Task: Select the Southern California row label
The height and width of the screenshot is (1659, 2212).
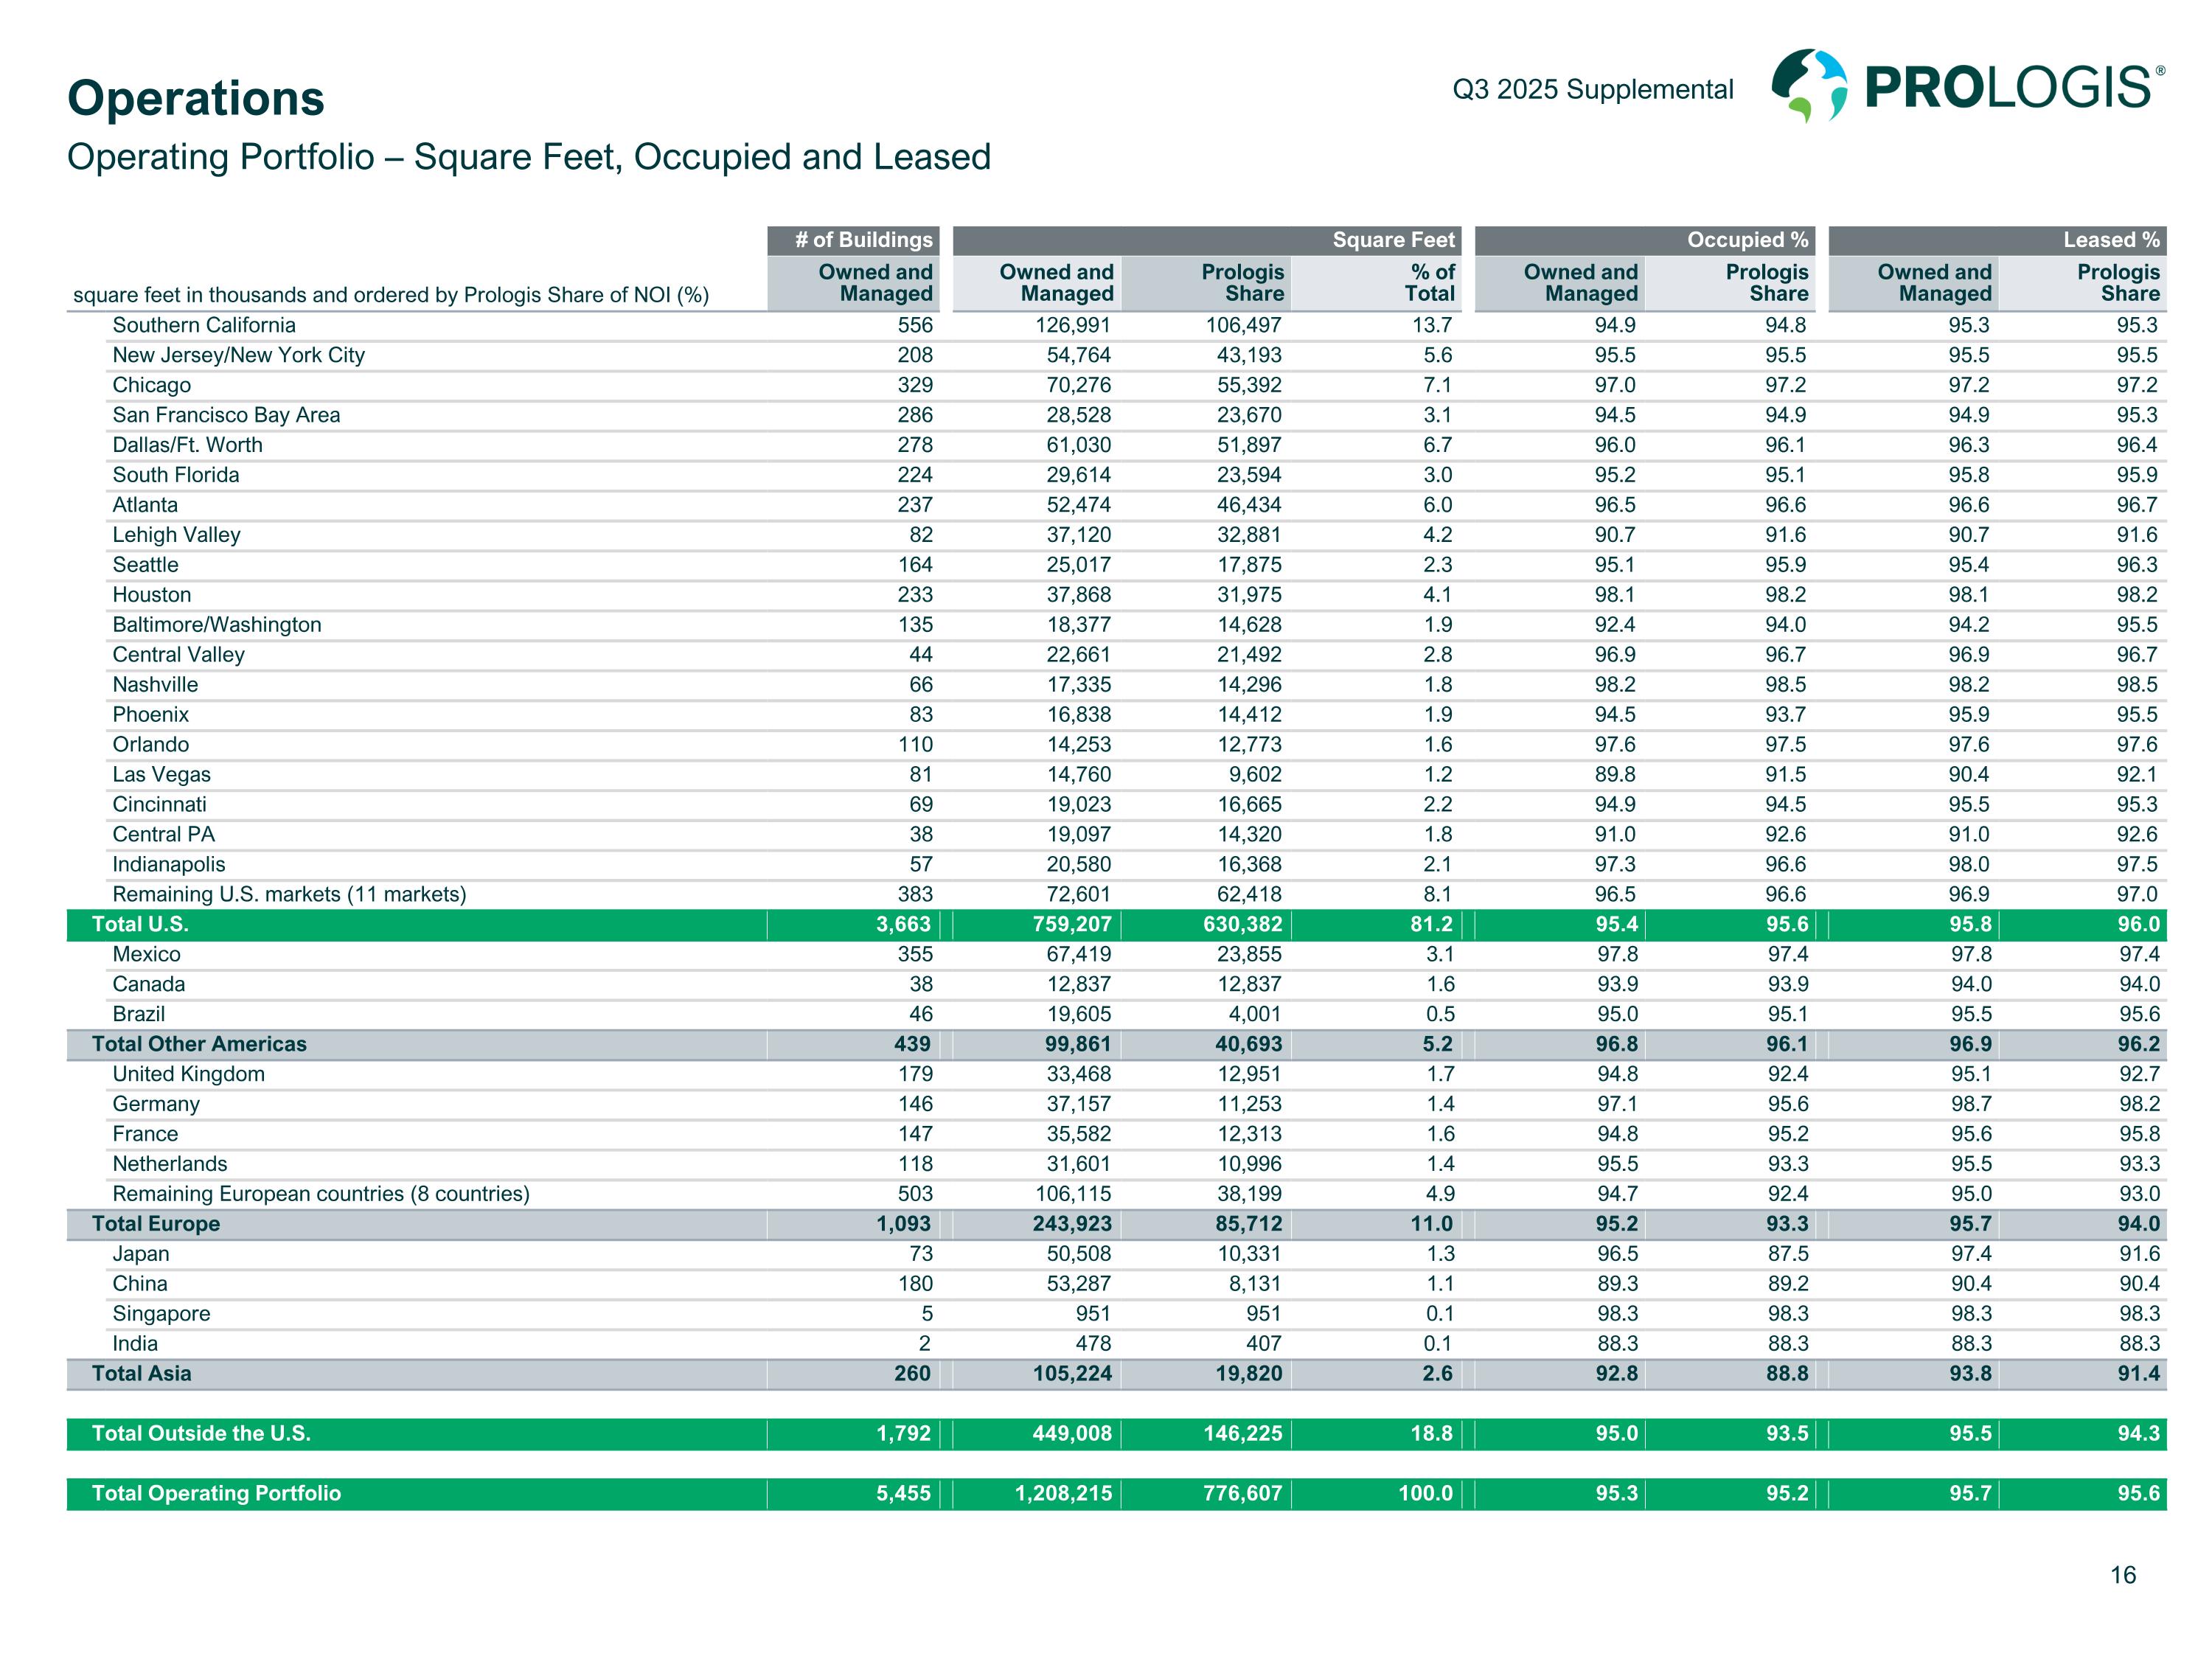Action: click(204, 325)
